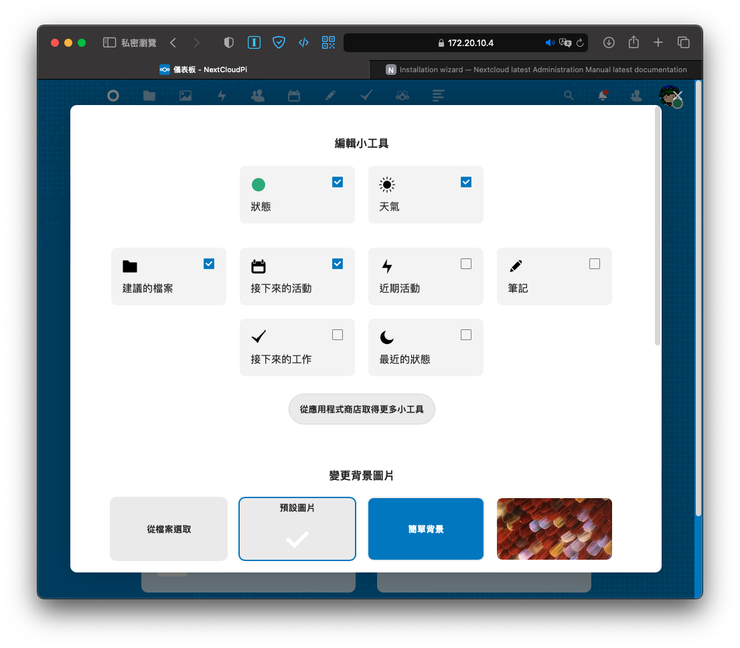Screen dimensions: 740x648
Task: Reload the page in Safari
Action: pos(580,43)
